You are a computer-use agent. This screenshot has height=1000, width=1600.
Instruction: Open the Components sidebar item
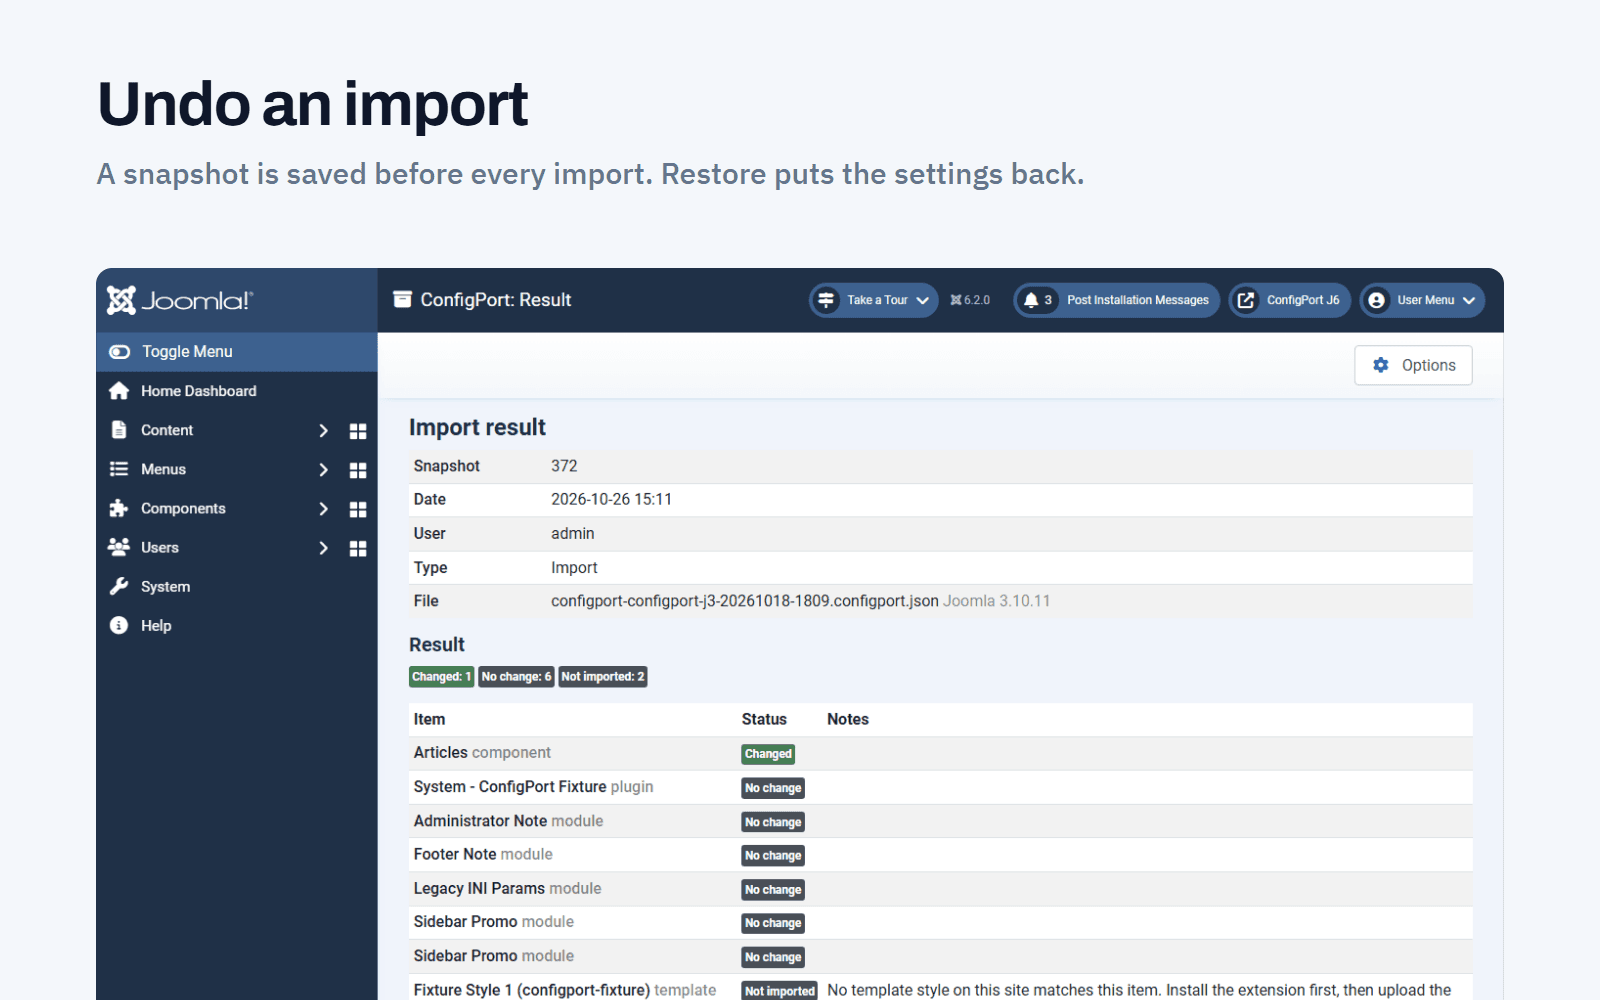coord(183,508)
